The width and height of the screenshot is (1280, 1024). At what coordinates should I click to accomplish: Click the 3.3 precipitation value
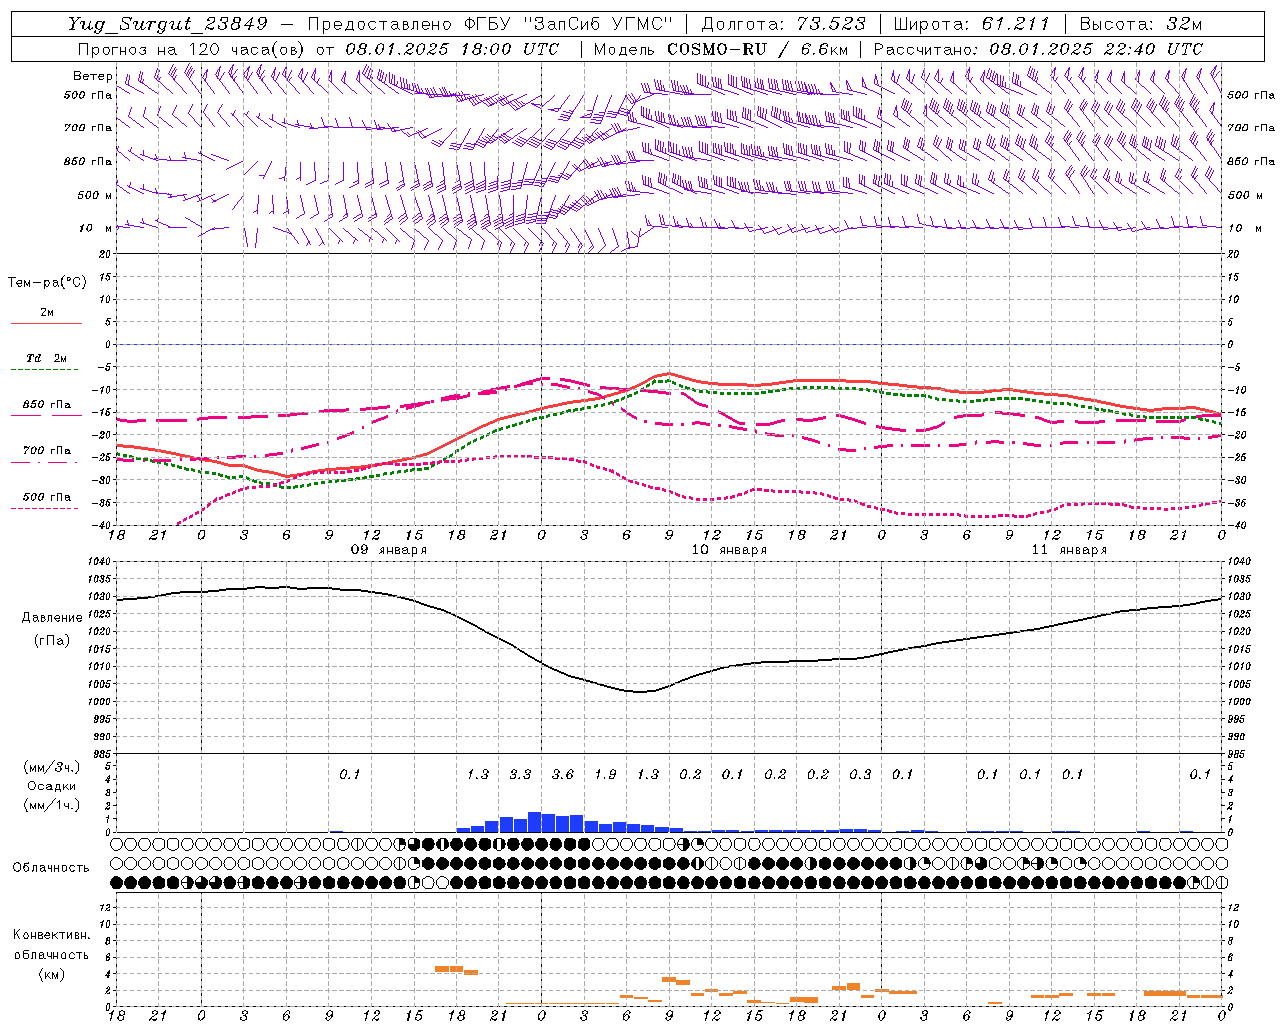point(520,774)
